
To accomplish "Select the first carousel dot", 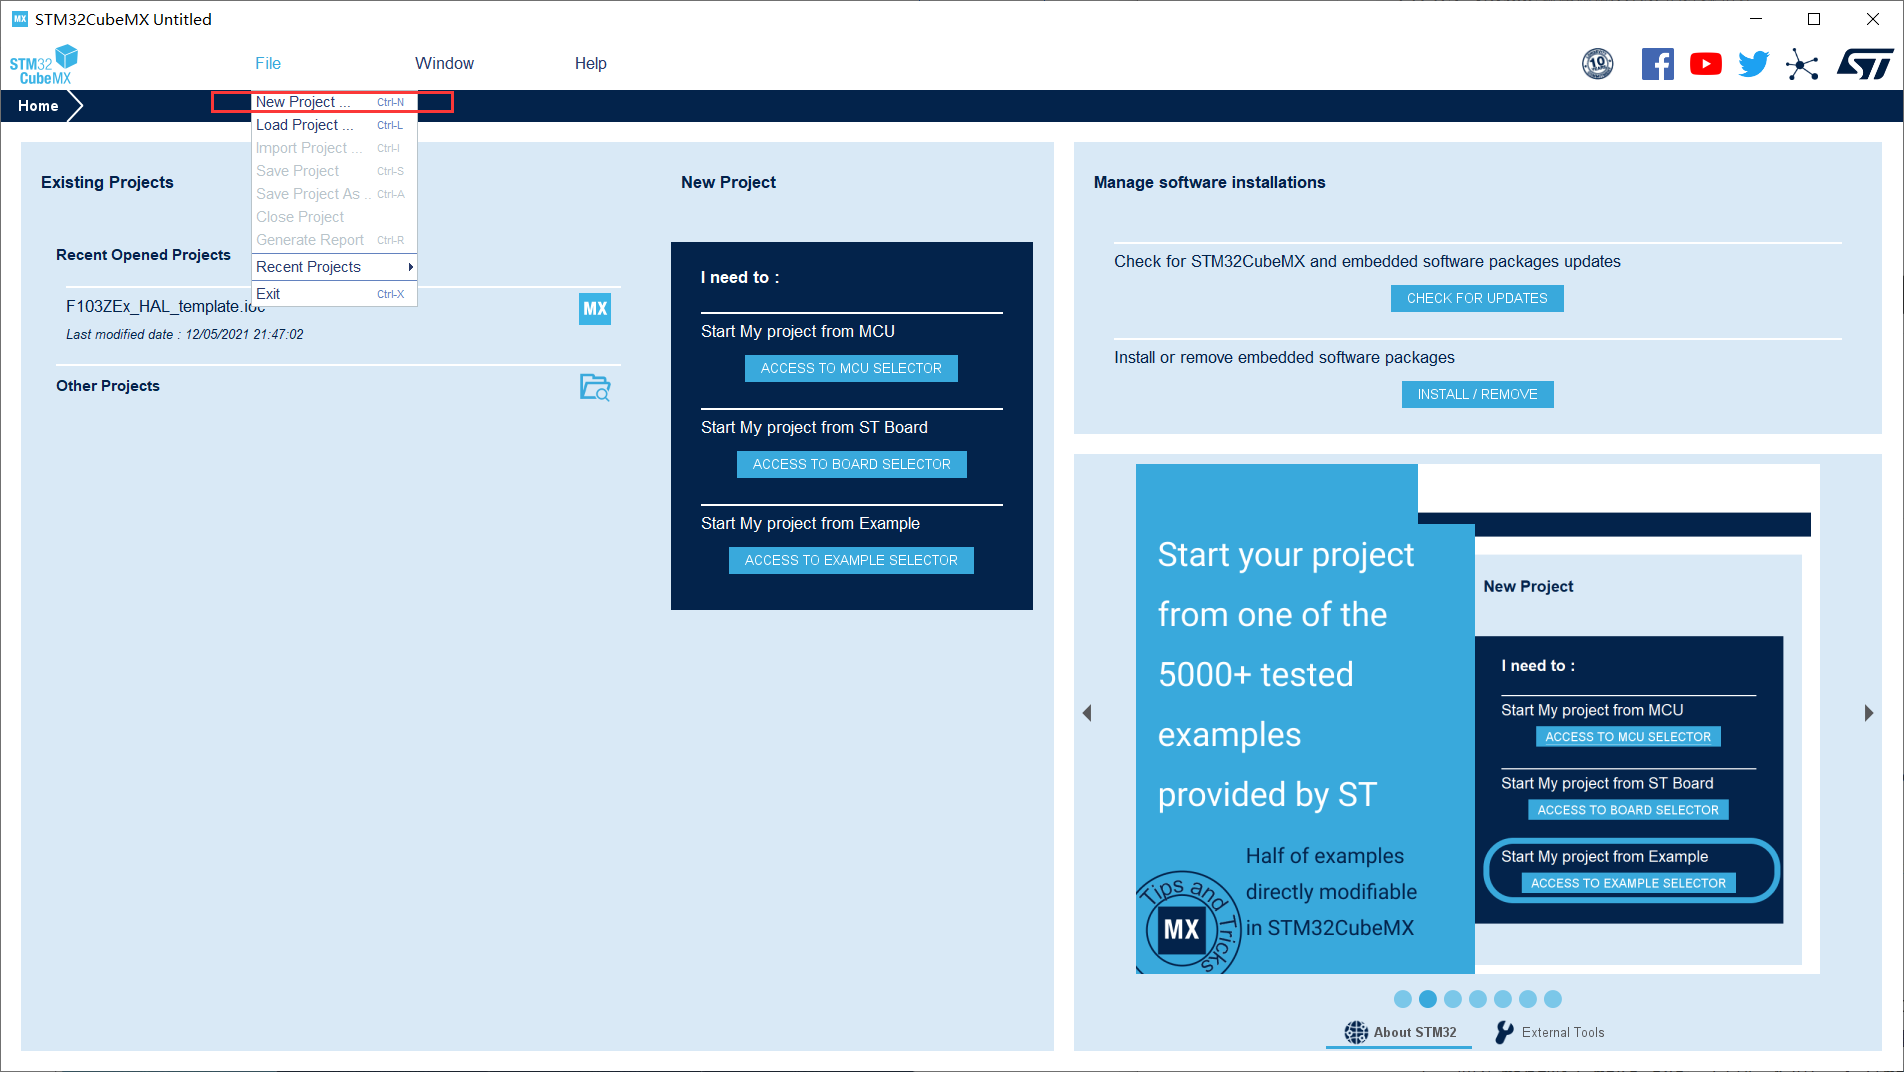I will 1402,999.
